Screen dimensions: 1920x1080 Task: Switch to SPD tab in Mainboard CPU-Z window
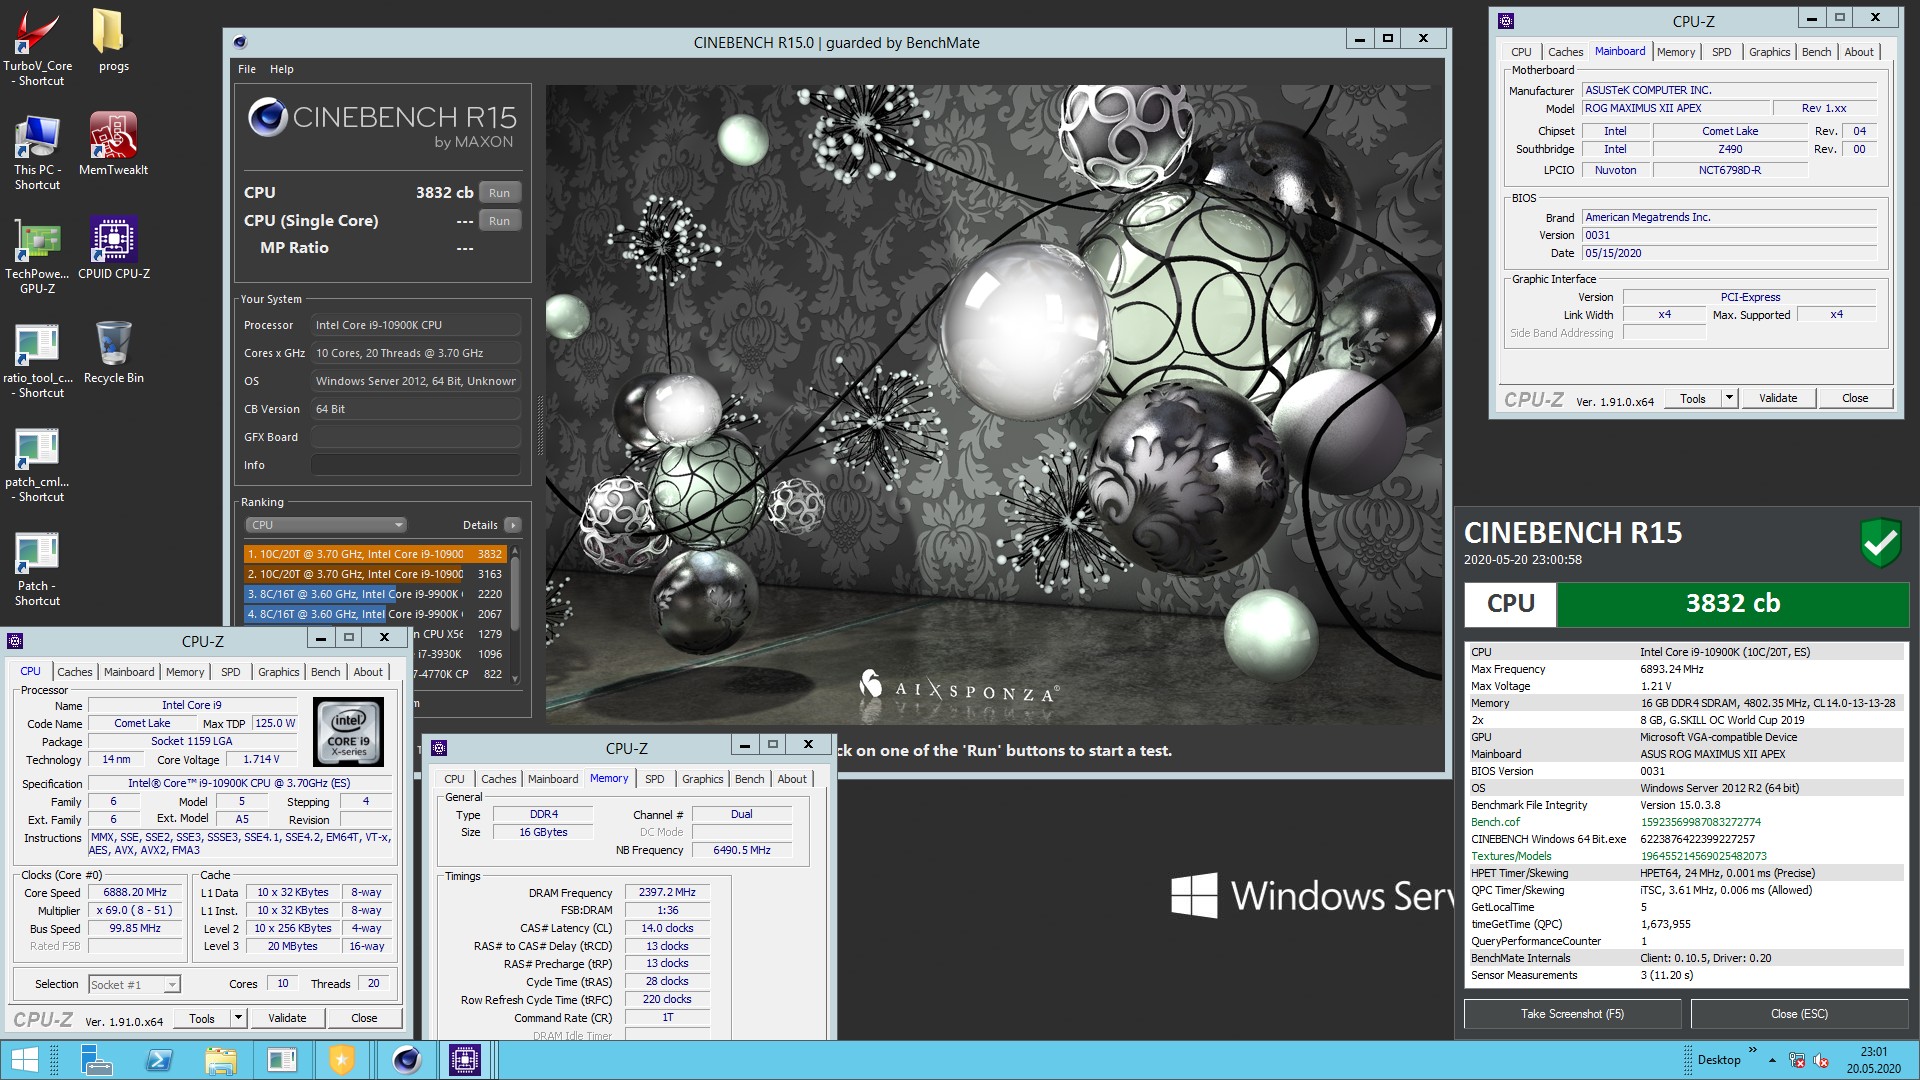[1721, 52]
